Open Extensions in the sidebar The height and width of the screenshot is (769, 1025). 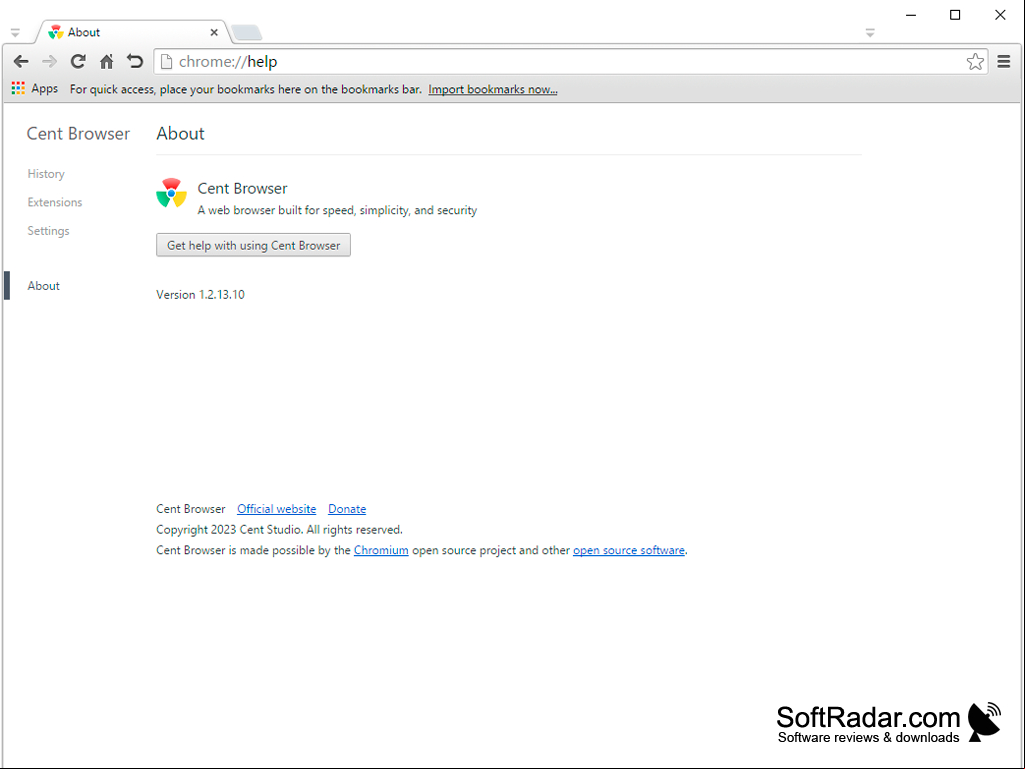tap(55, 202)
